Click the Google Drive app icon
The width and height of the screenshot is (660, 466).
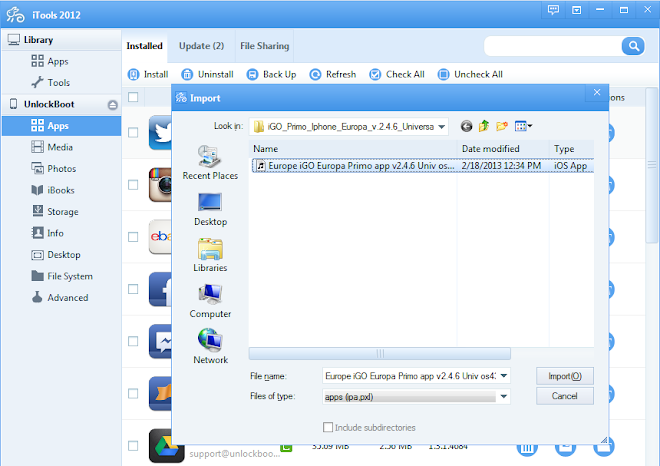[x=166, y=446]
